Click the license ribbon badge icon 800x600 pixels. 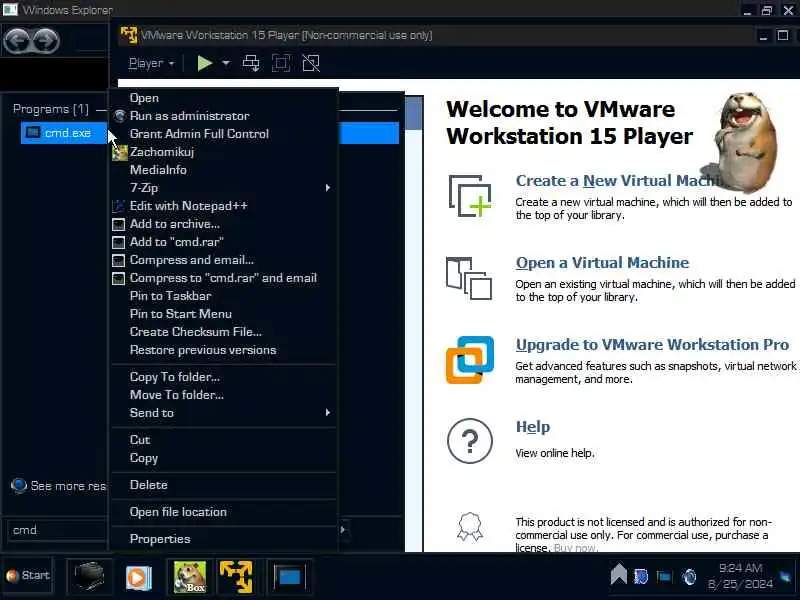tap(469, 526)
